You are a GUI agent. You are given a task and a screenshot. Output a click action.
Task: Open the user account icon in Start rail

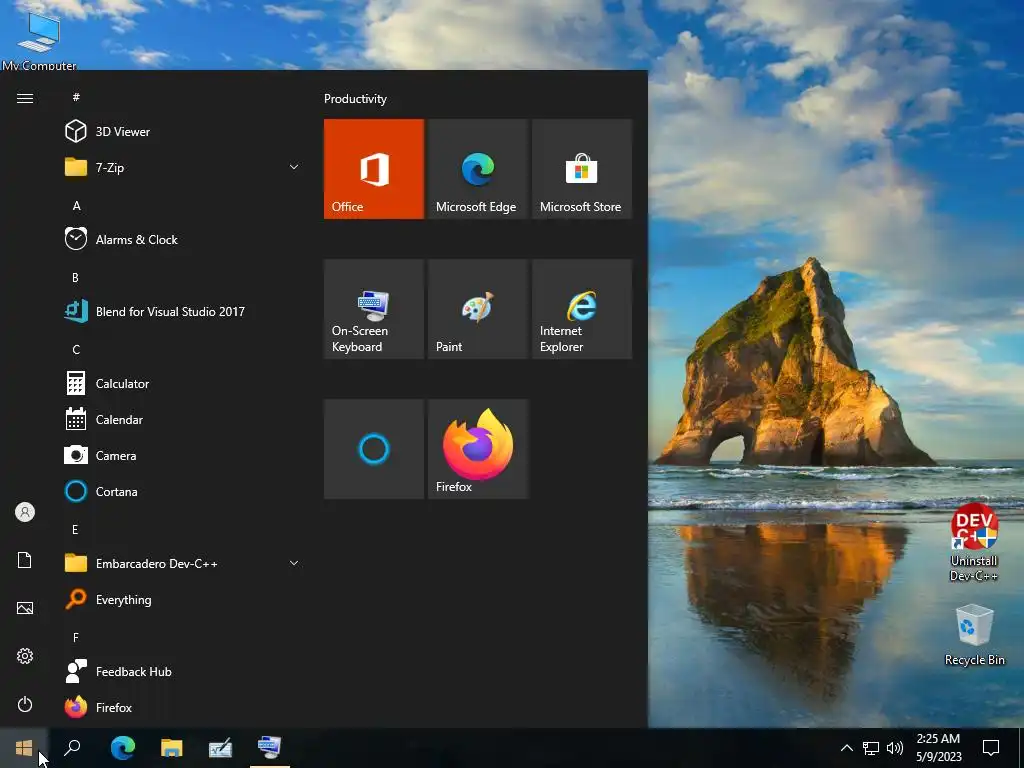point(25,512)
